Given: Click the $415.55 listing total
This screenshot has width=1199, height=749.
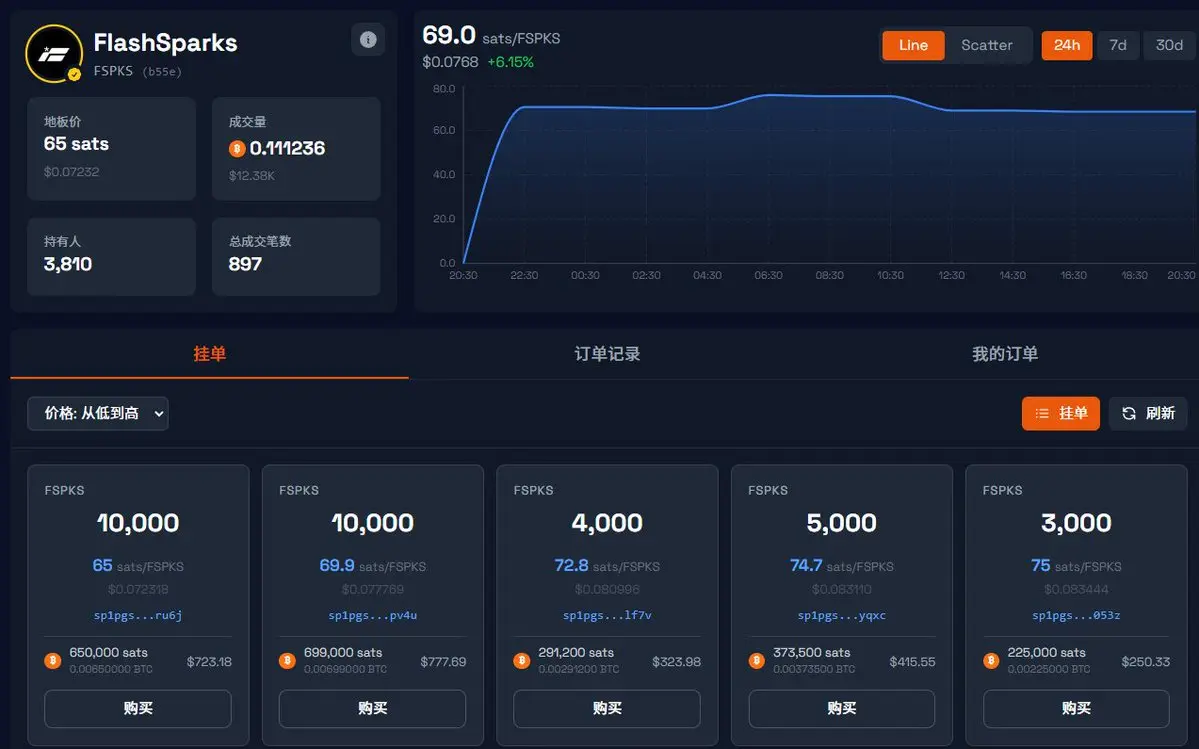Looking at the screenshot, I should click(x=912, y=662).
